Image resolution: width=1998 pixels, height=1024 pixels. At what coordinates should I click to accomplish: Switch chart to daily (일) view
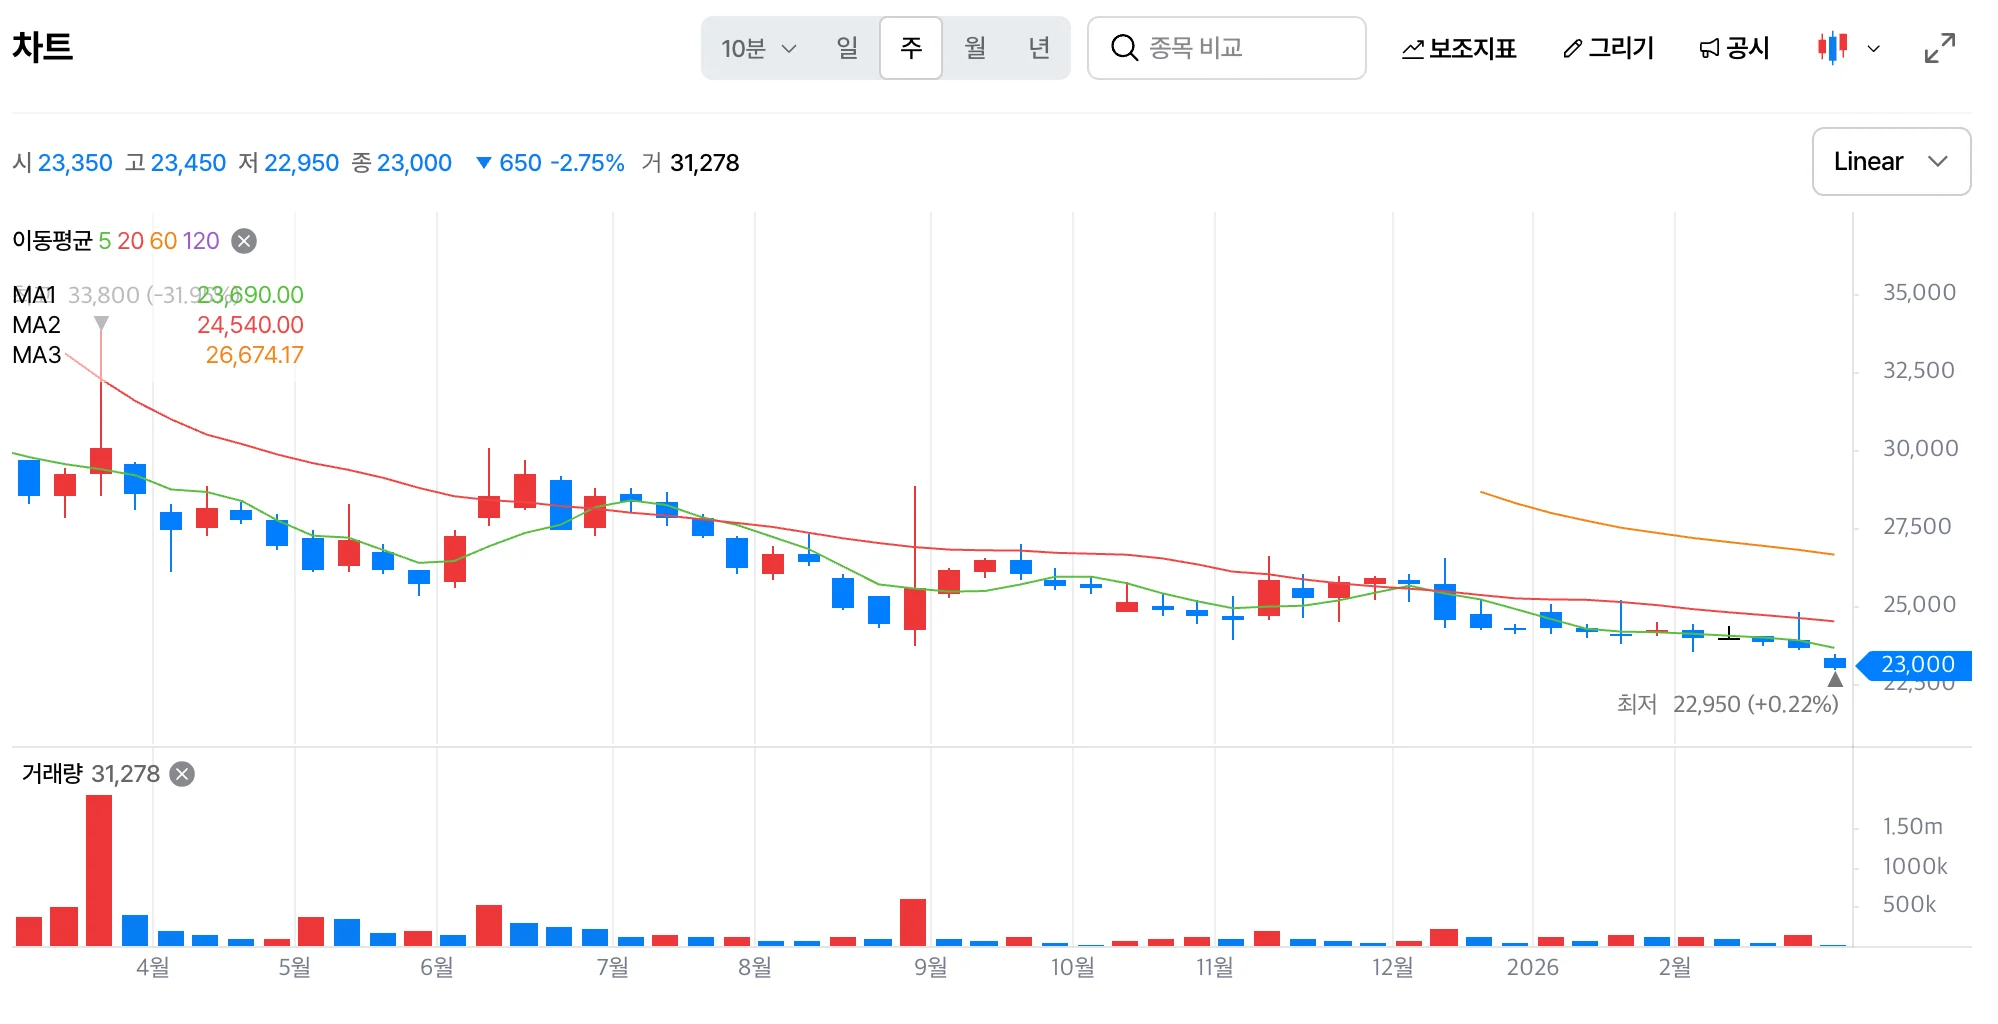coord(847,48)
